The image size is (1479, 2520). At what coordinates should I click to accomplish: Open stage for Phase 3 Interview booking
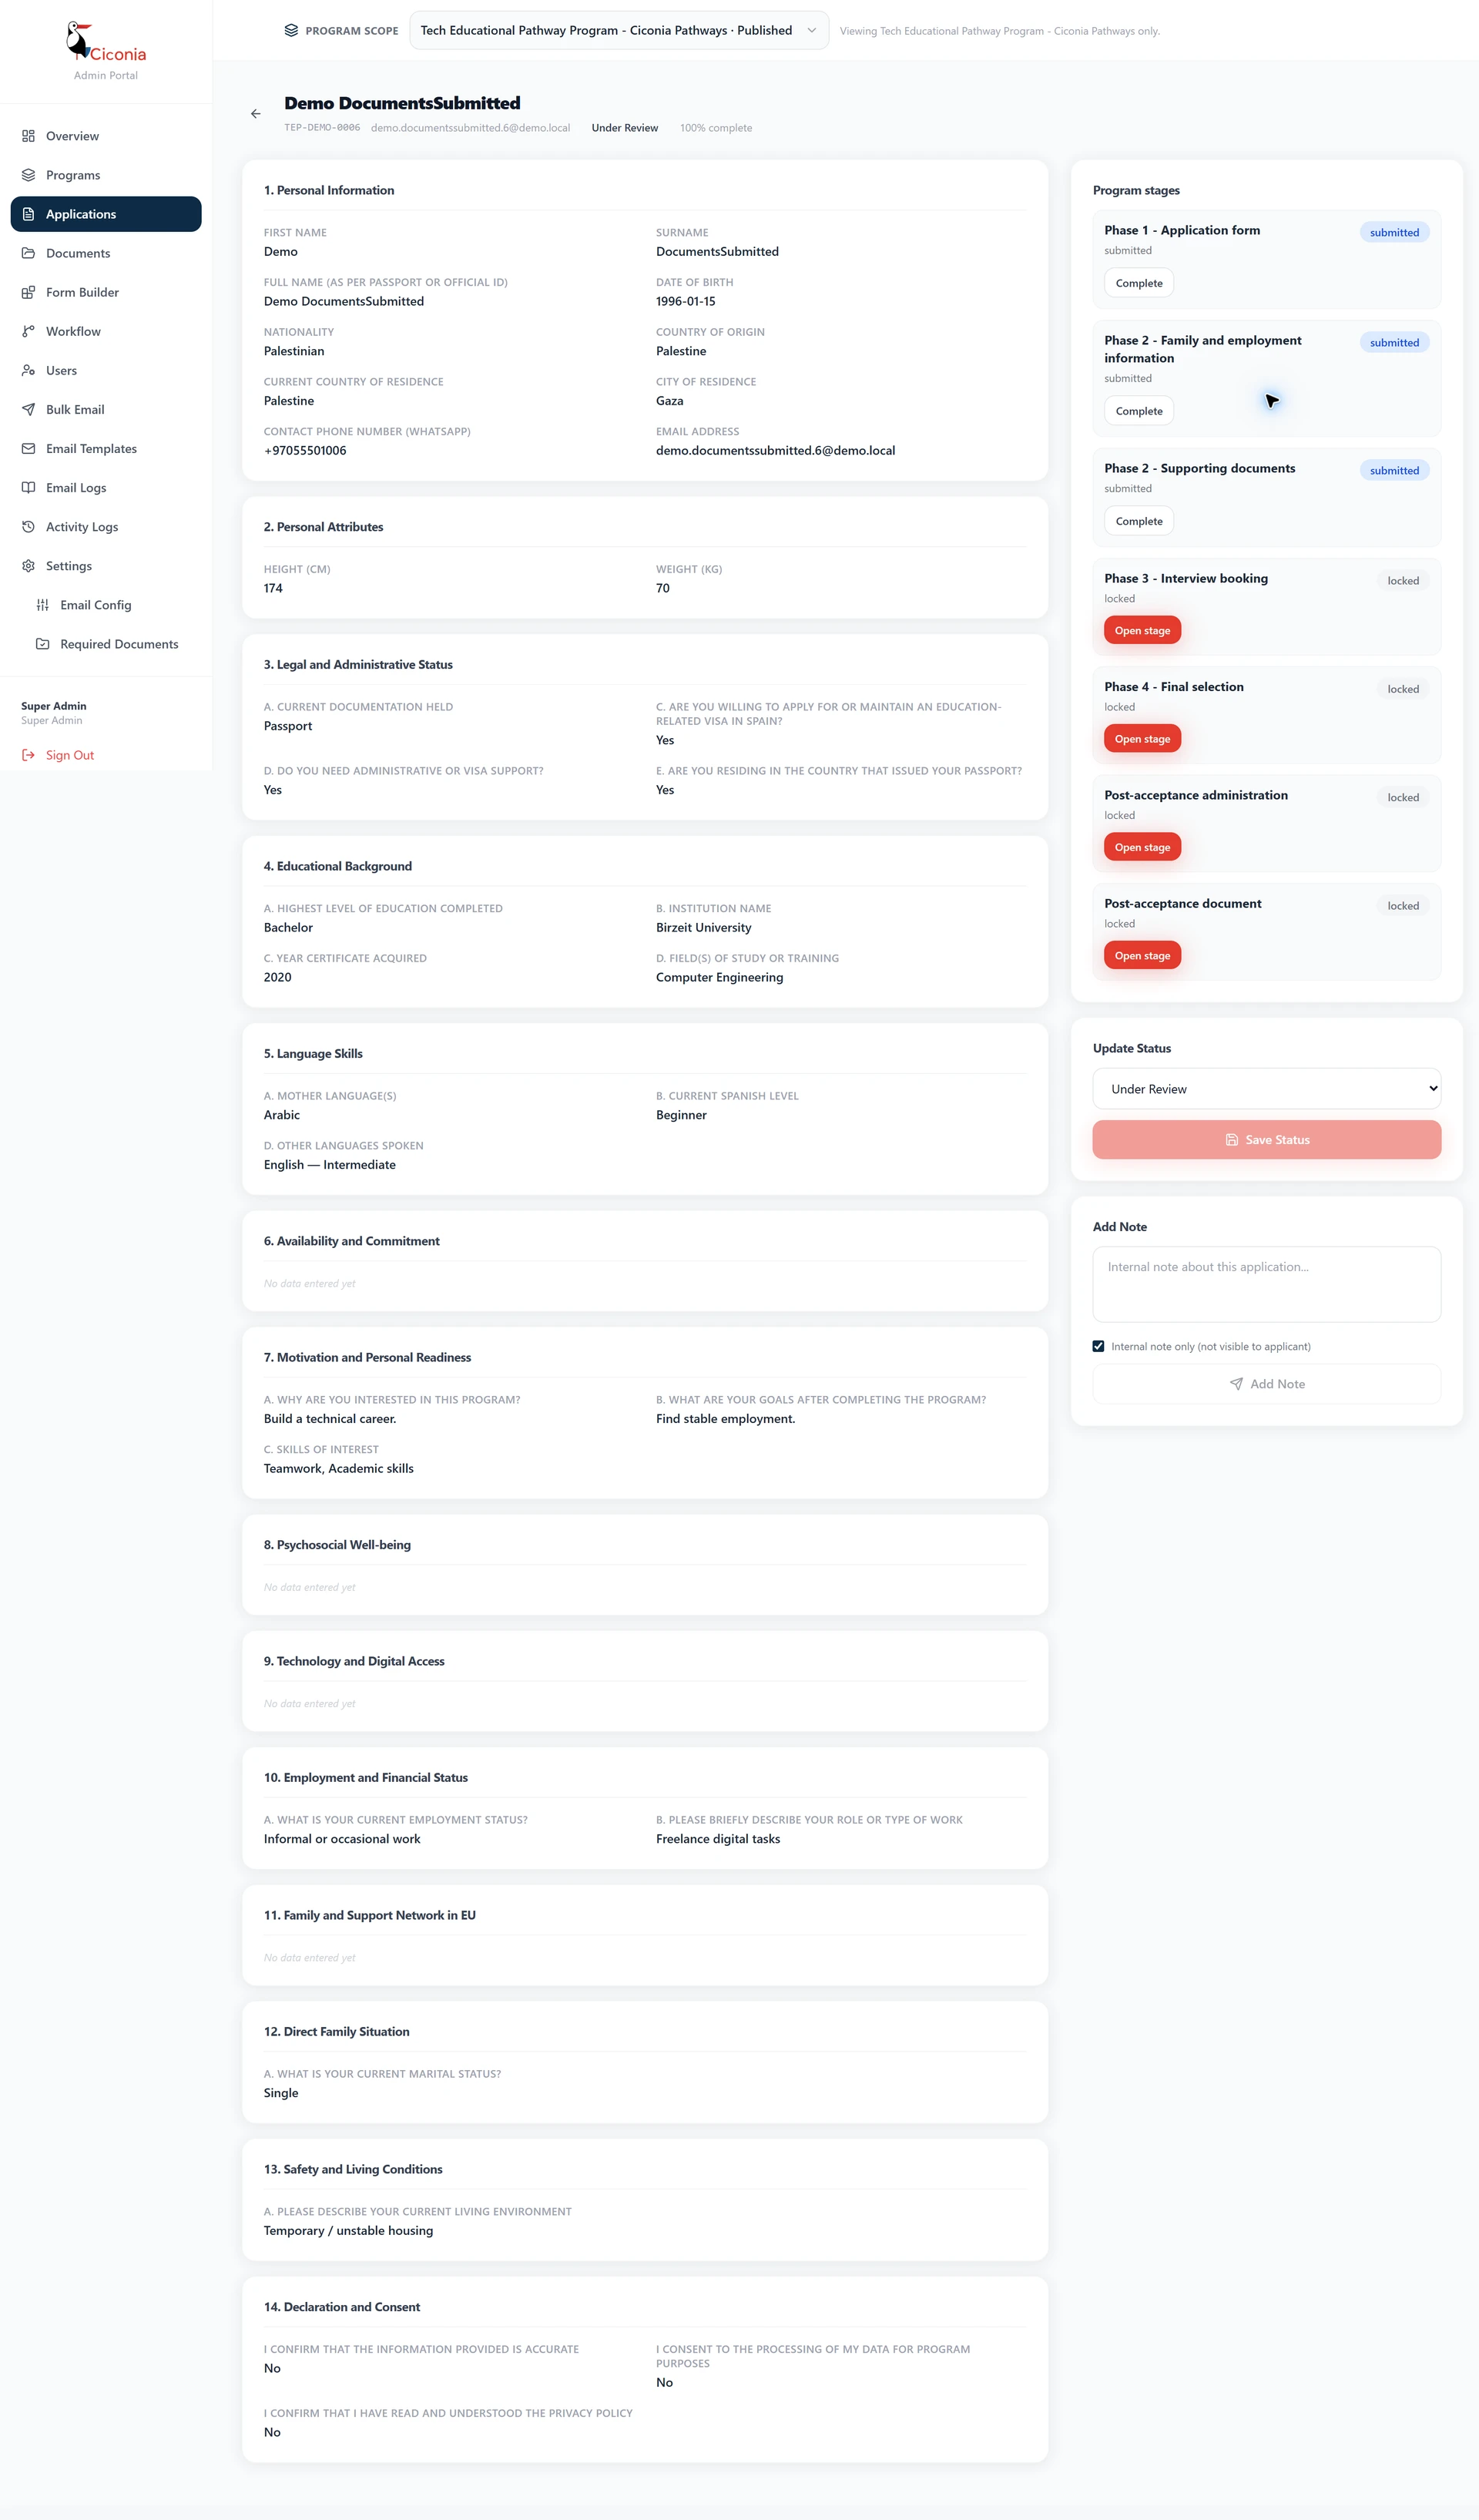pos(1142,630)
